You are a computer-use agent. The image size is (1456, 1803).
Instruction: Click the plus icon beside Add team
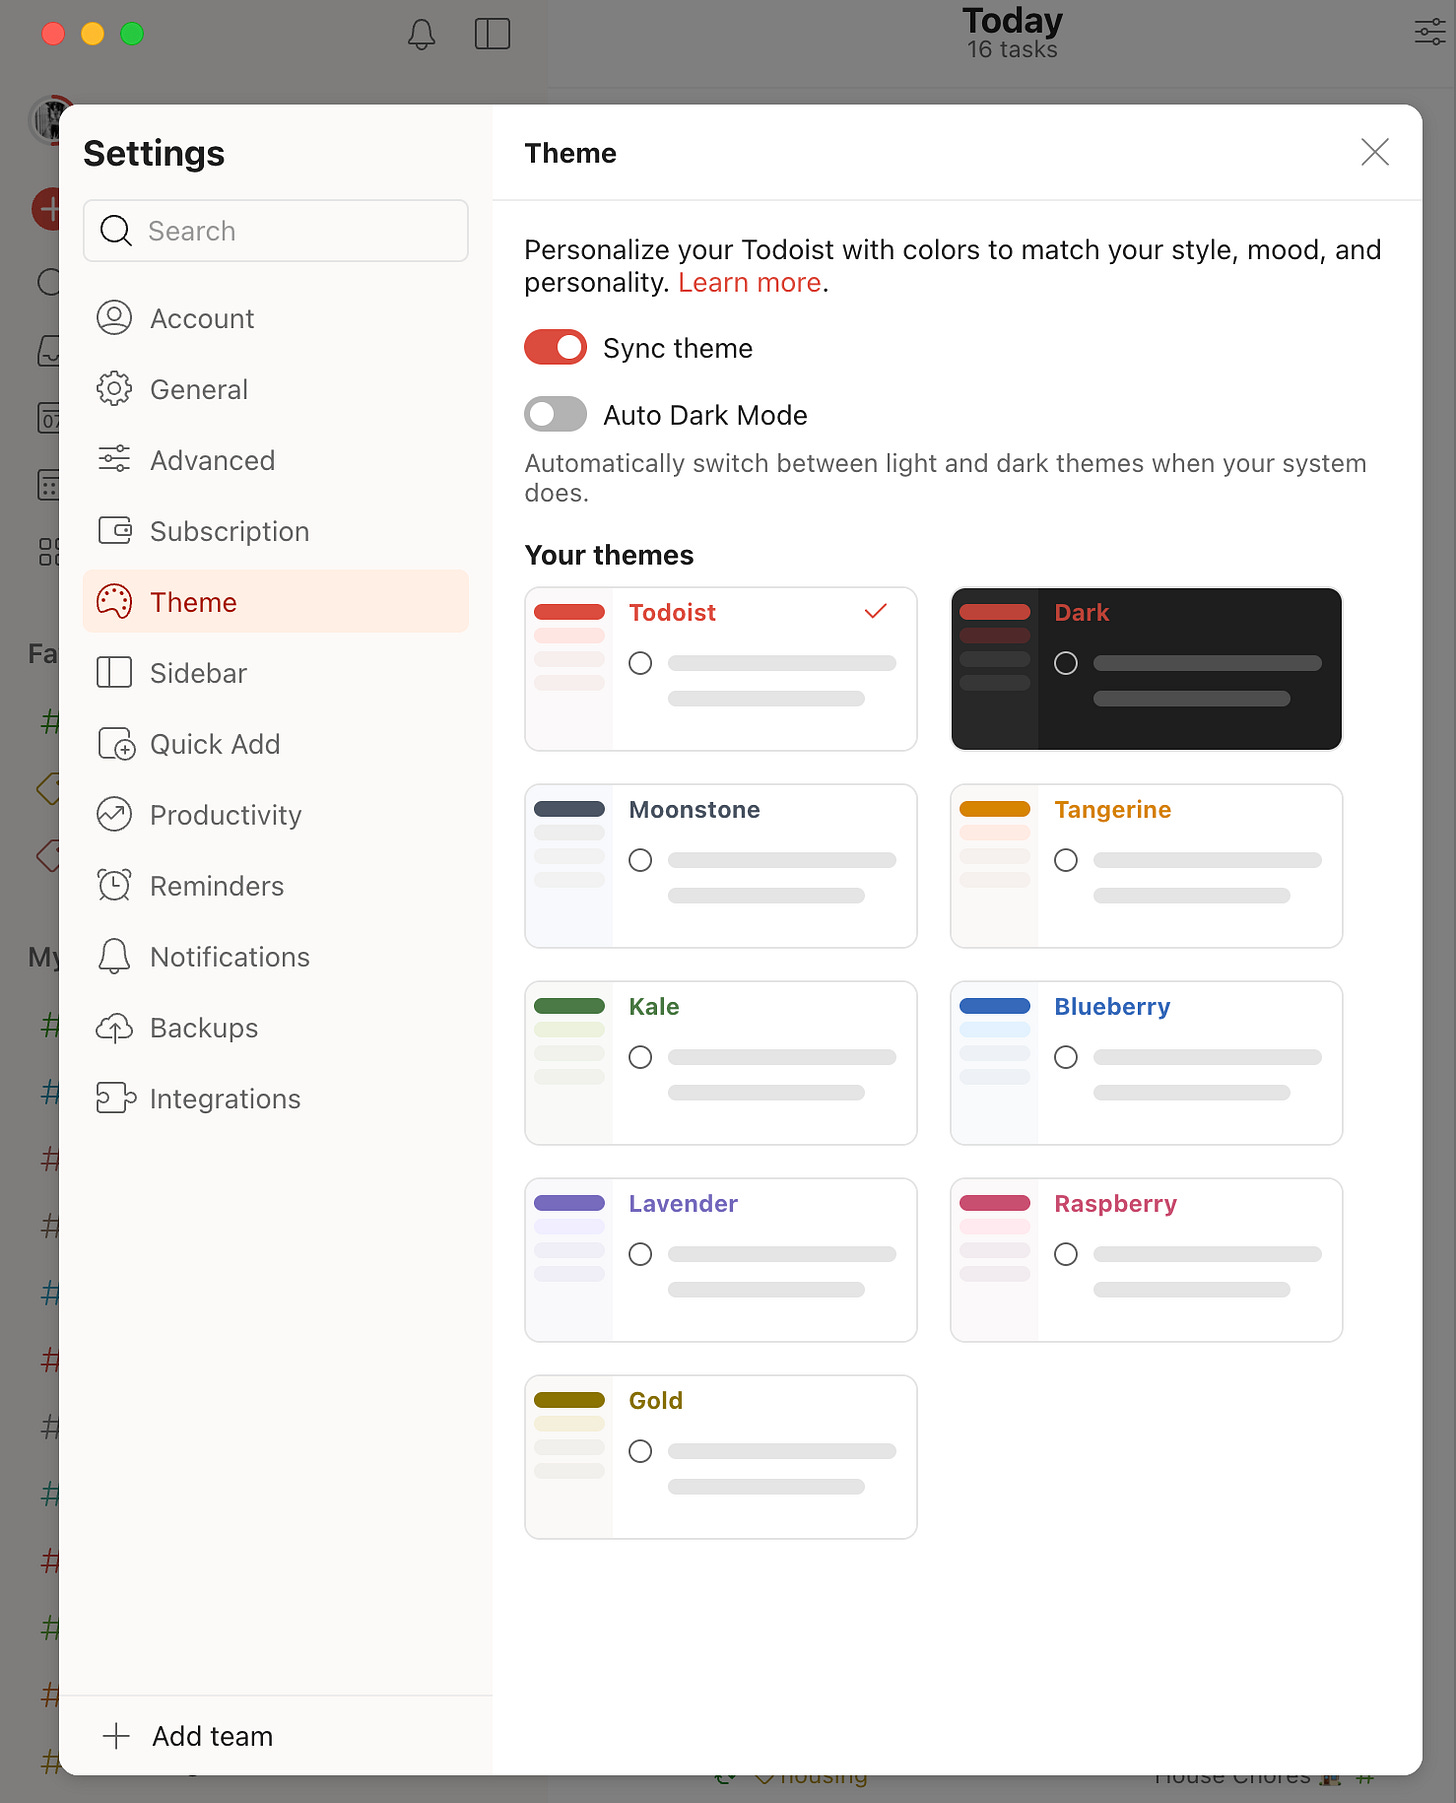[116, 1736]
